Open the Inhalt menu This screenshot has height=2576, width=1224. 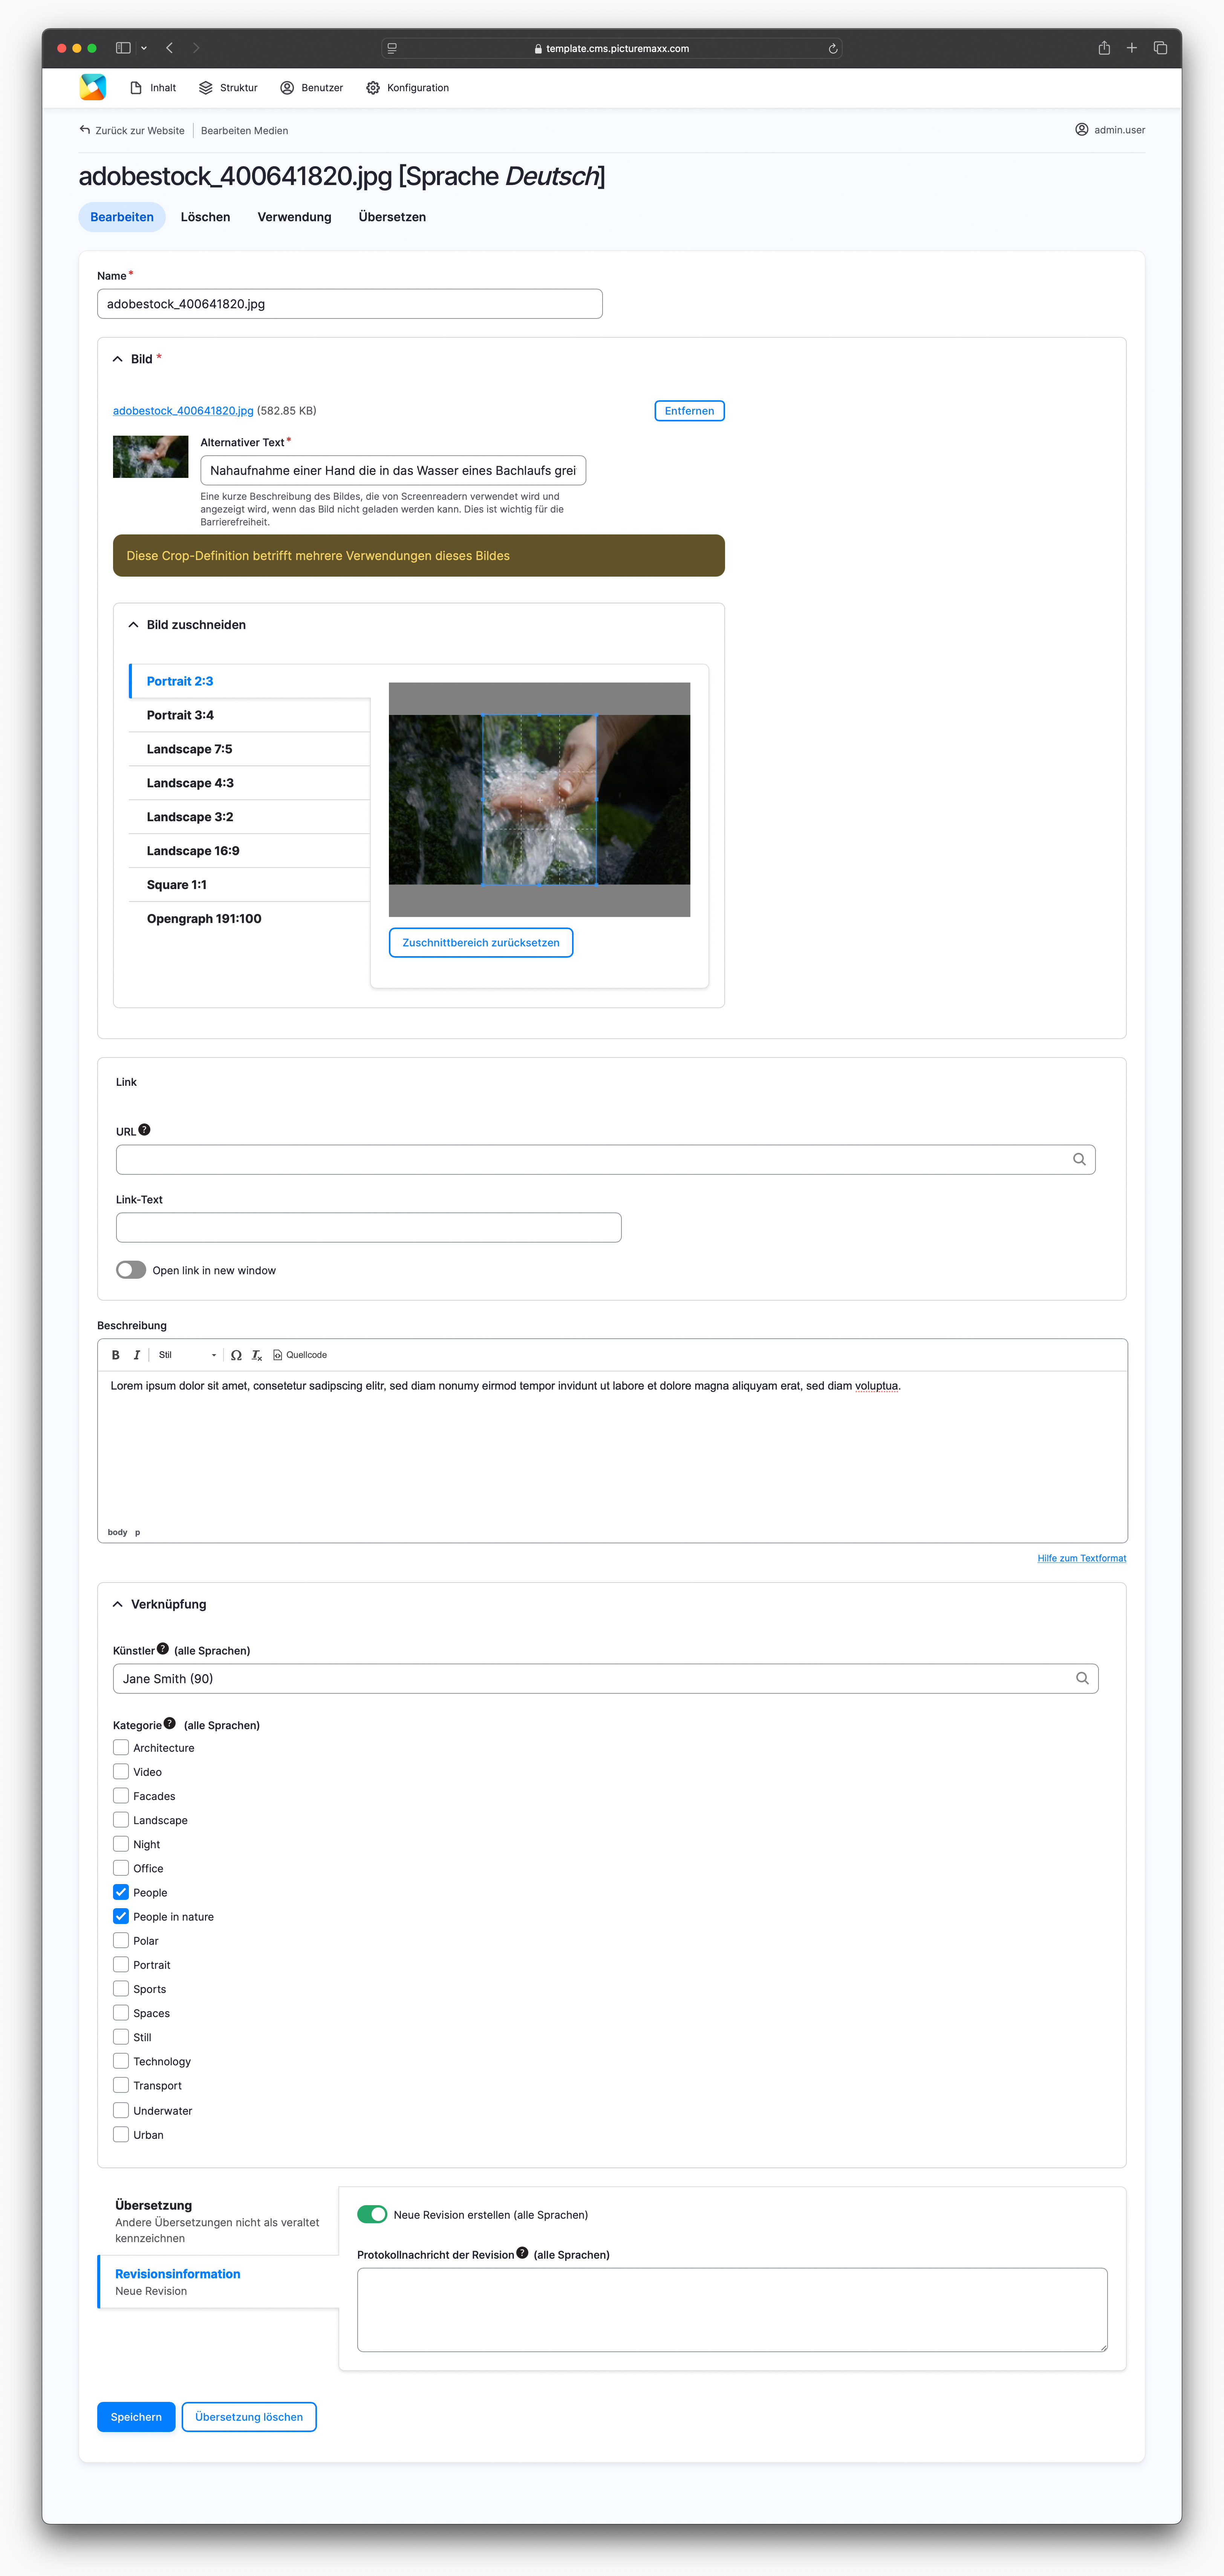tap(153, 88)
